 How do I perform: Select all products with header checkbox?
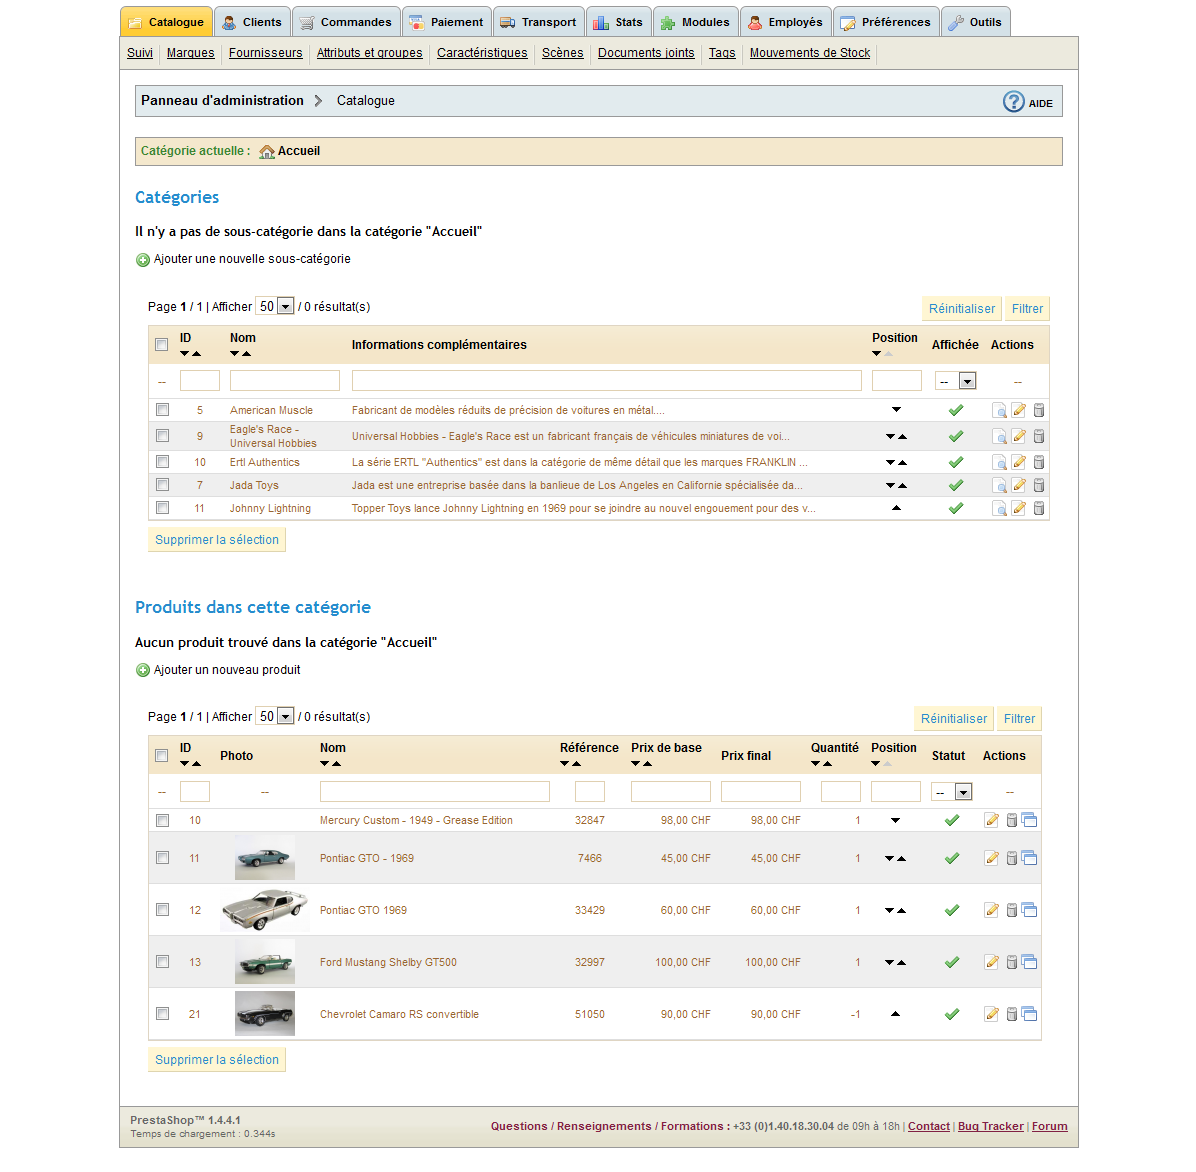tap(162, 756)
